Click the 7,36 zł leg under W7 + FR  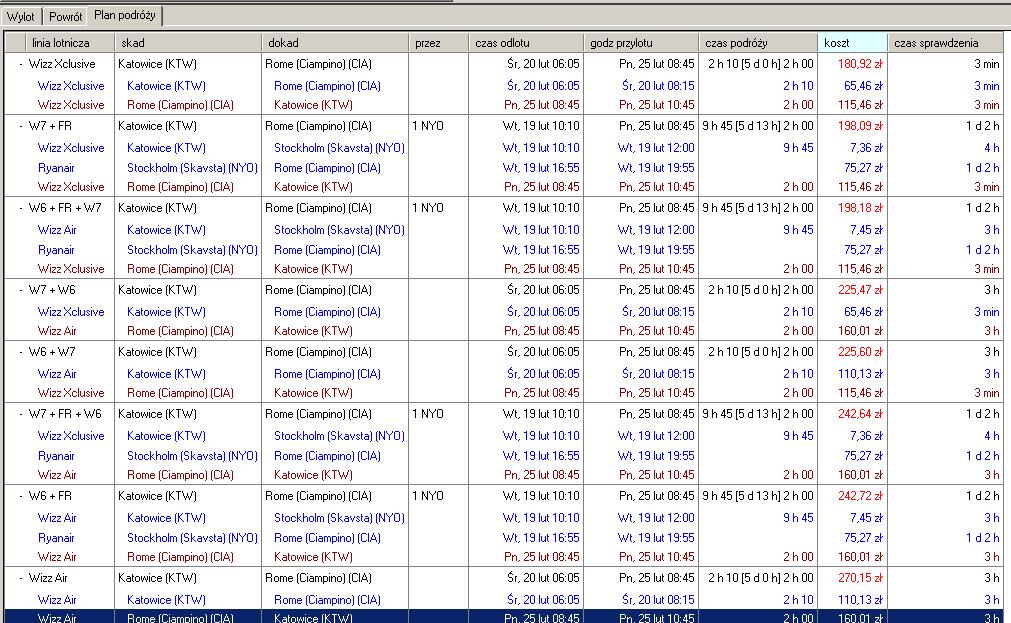pos(866,148)
